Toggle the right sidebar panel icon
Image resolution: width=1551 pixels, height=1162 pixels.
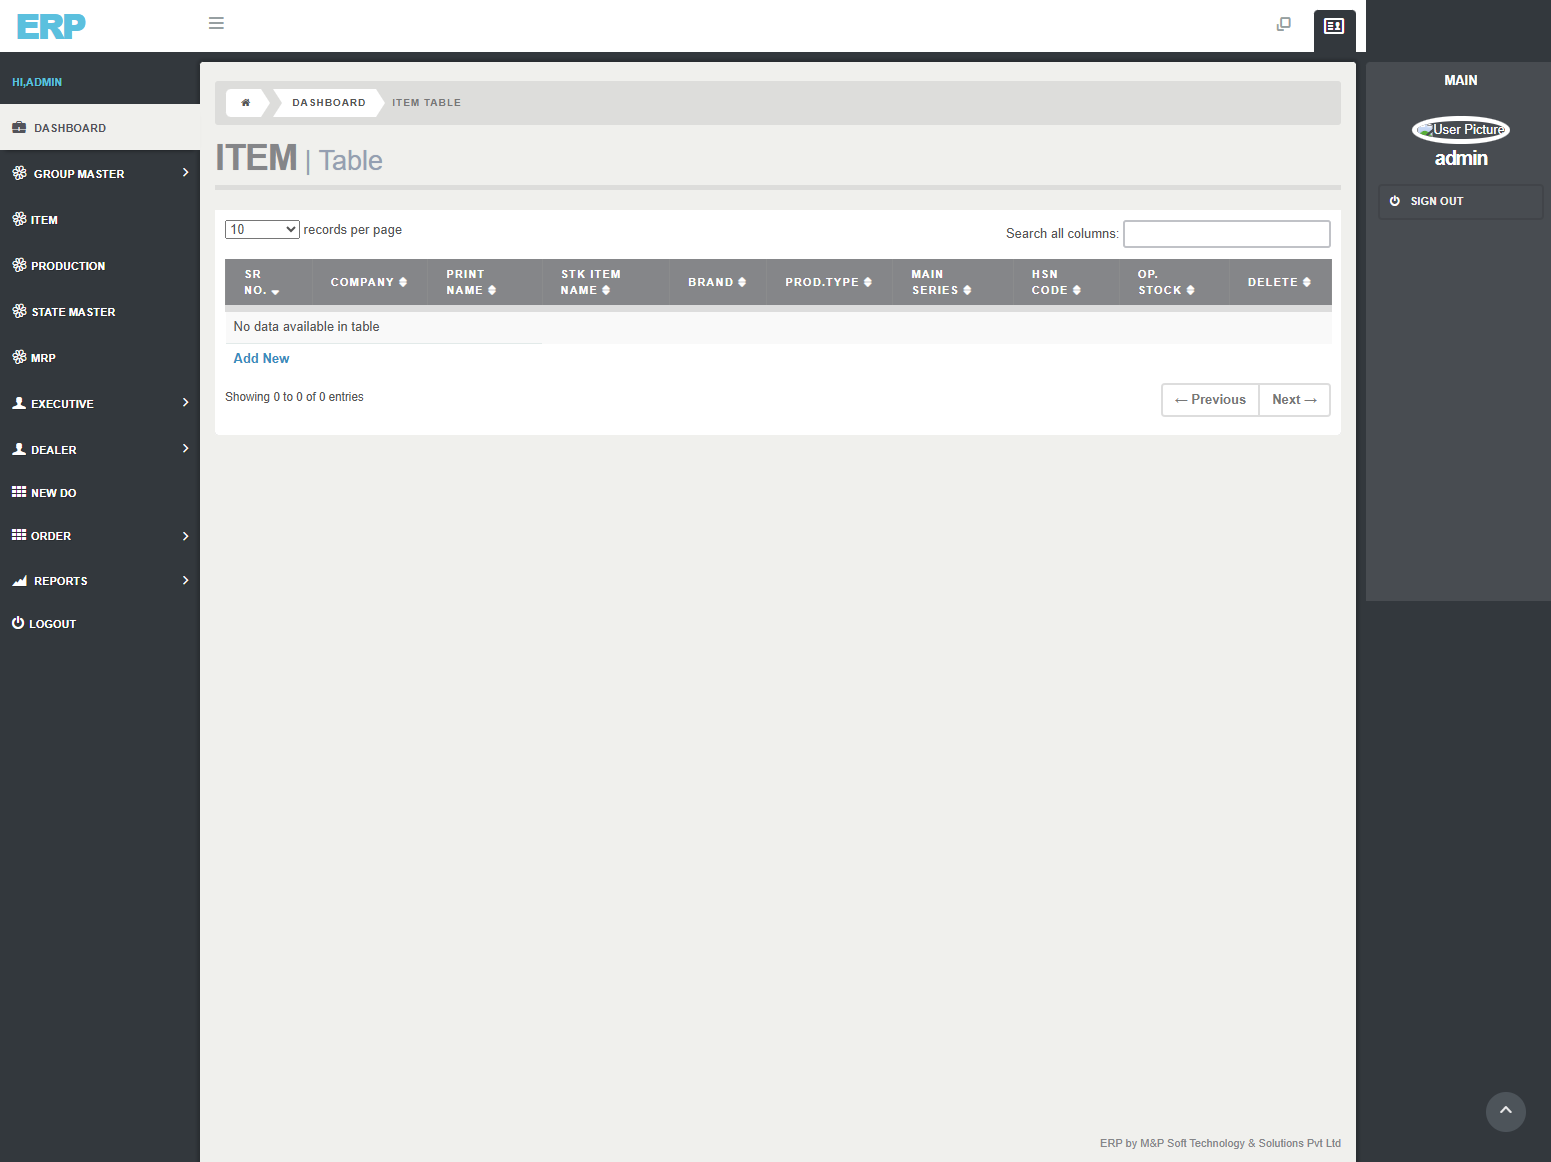[1334, 27]
